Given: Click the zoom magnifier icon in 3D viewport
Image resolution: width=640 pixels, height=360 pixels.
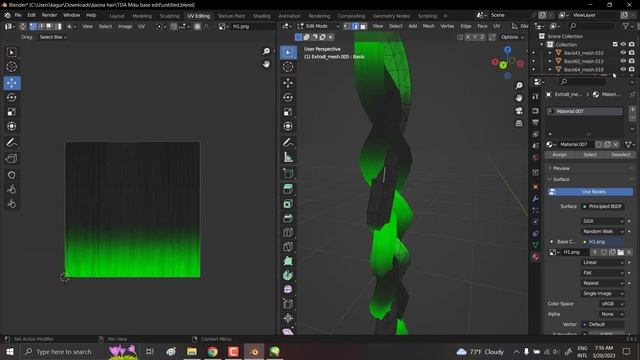Looking at the screenshot, I should pos(519,86).
